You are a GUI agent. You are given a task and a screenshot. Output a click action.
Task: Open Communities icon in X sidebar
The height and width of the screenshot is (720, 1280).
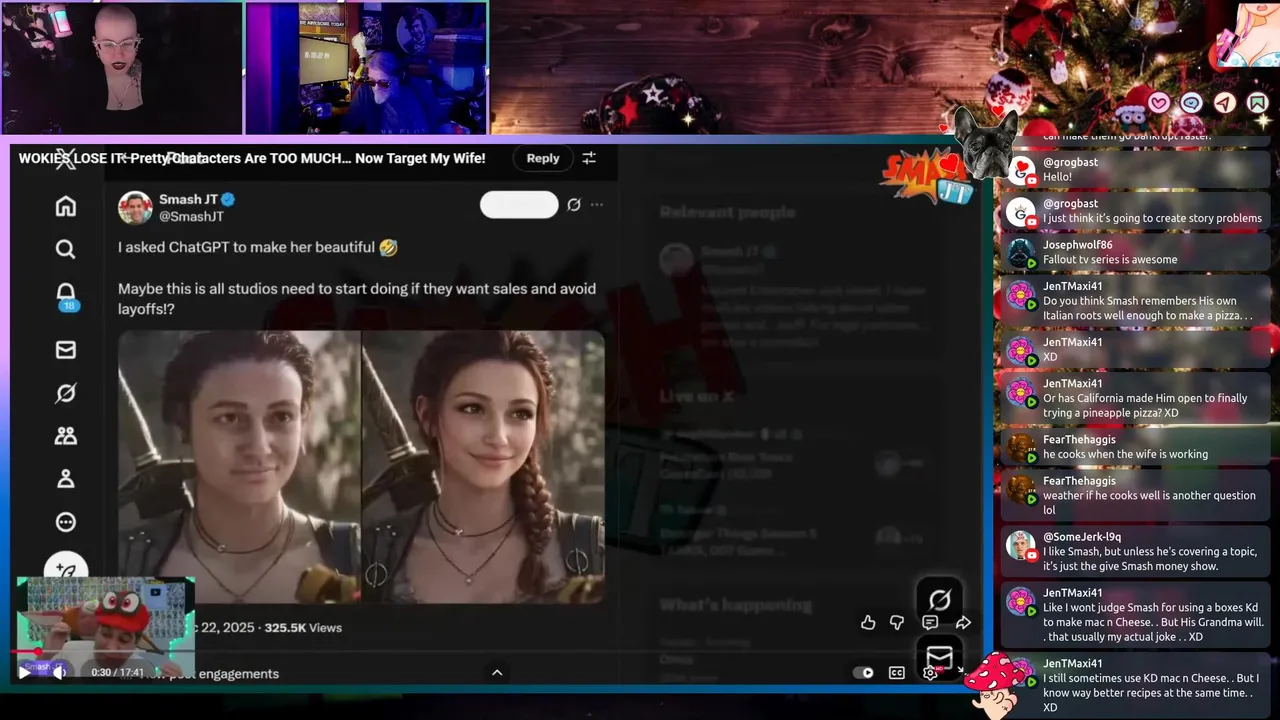click(65, 435)
